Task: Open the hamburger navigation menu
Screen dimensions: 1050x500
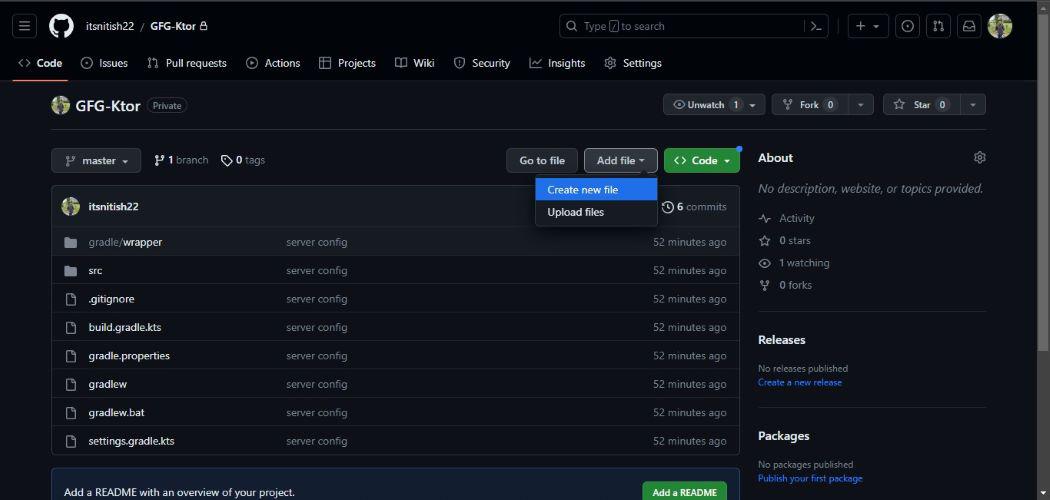Action: 24,26
